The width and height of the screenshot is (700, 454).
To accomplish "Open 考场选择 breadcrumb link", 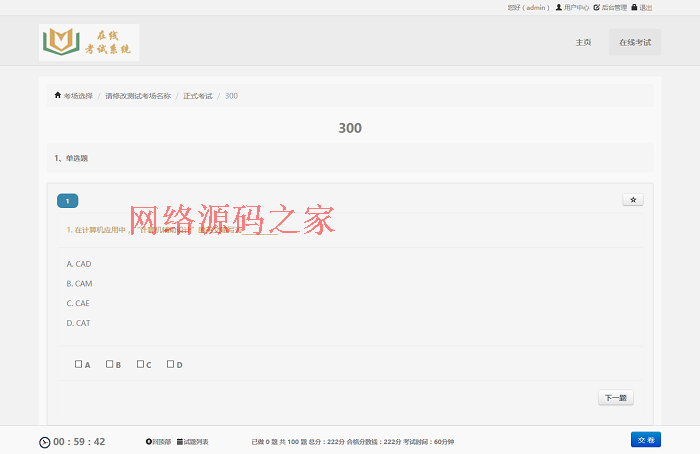I will click(x=78, y=96).
